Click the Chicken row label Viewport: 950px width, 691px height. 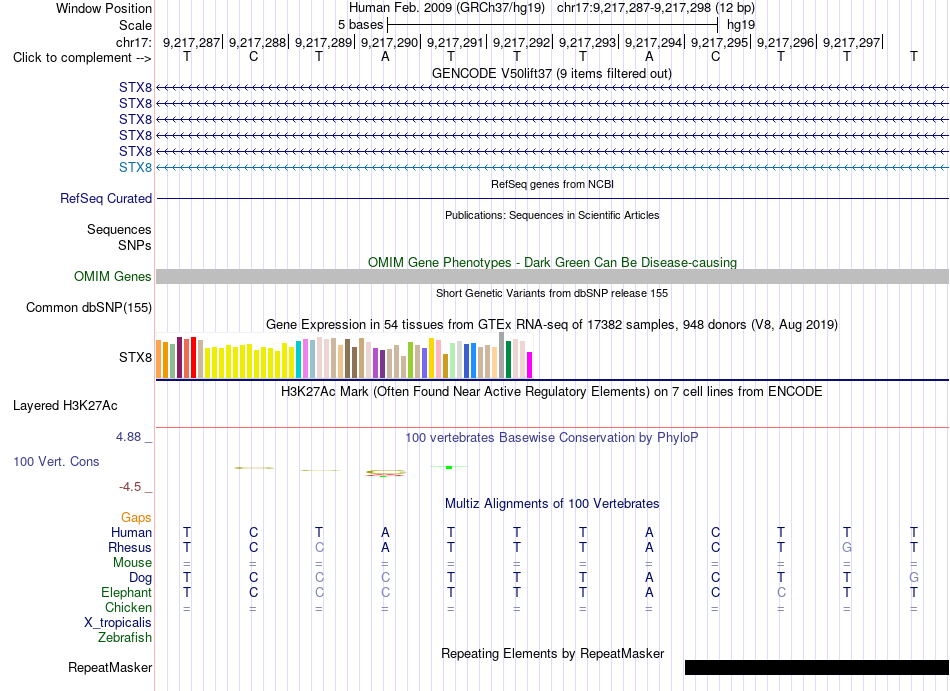[128, 608]
